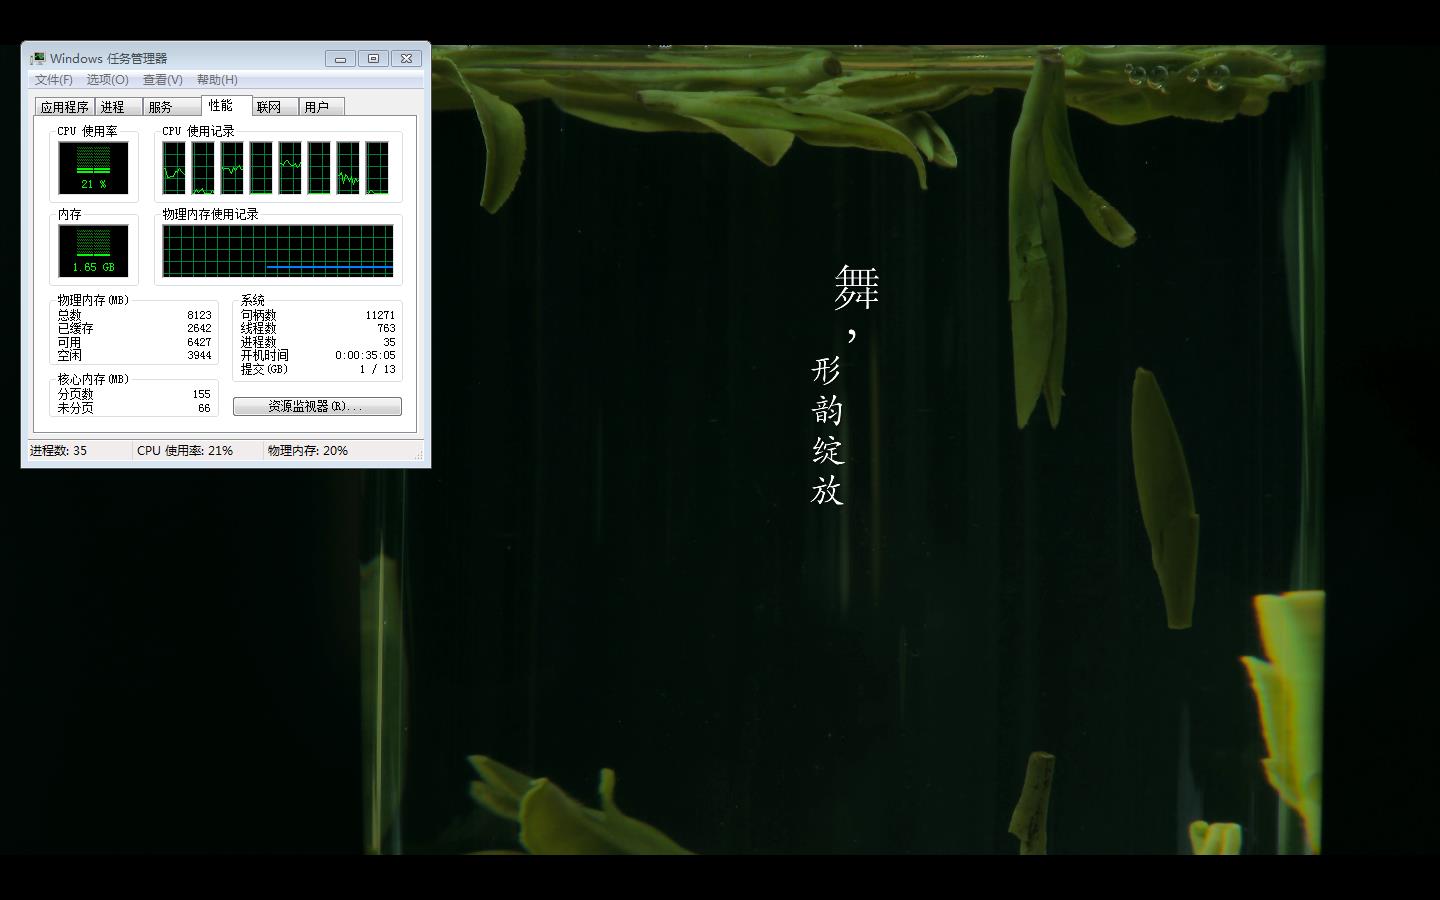Click the last CPU history graph
Screen dimensions: 1440x900
click(x=377, y=167)
